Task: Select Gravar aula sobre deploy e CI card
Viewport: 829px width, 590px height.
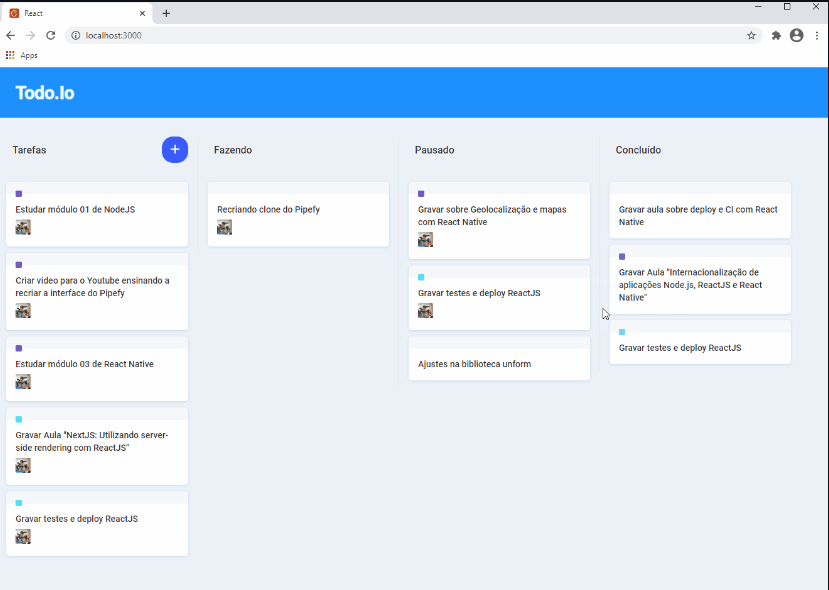Action: [x=700, y=210]
